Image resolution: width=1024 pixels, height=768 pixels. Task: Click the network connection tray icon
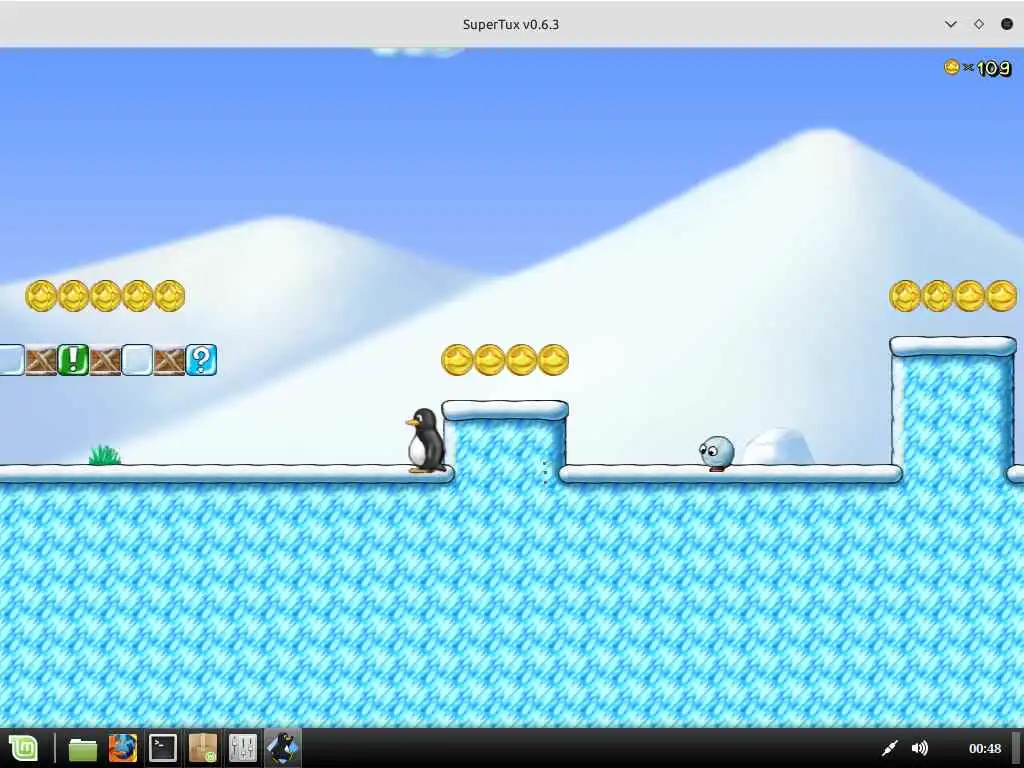889,748
